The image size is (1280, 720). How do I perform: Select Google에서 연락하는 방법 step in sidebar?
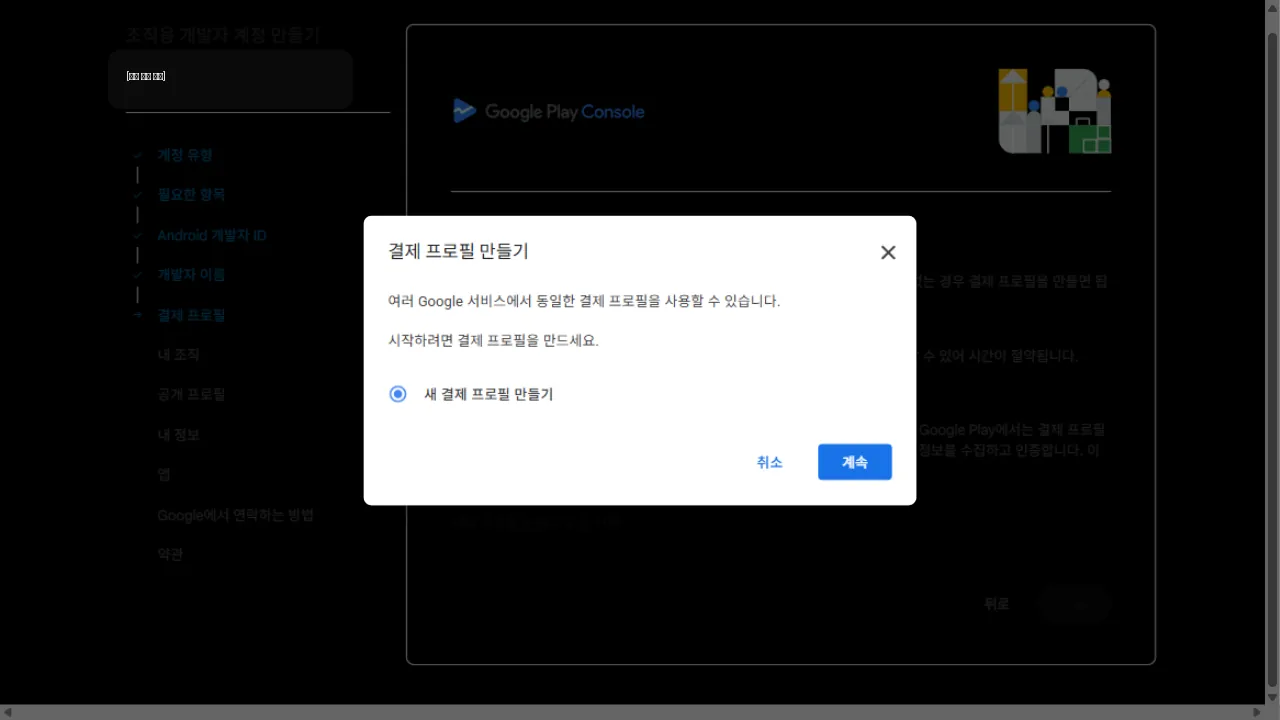click(236, 515)
